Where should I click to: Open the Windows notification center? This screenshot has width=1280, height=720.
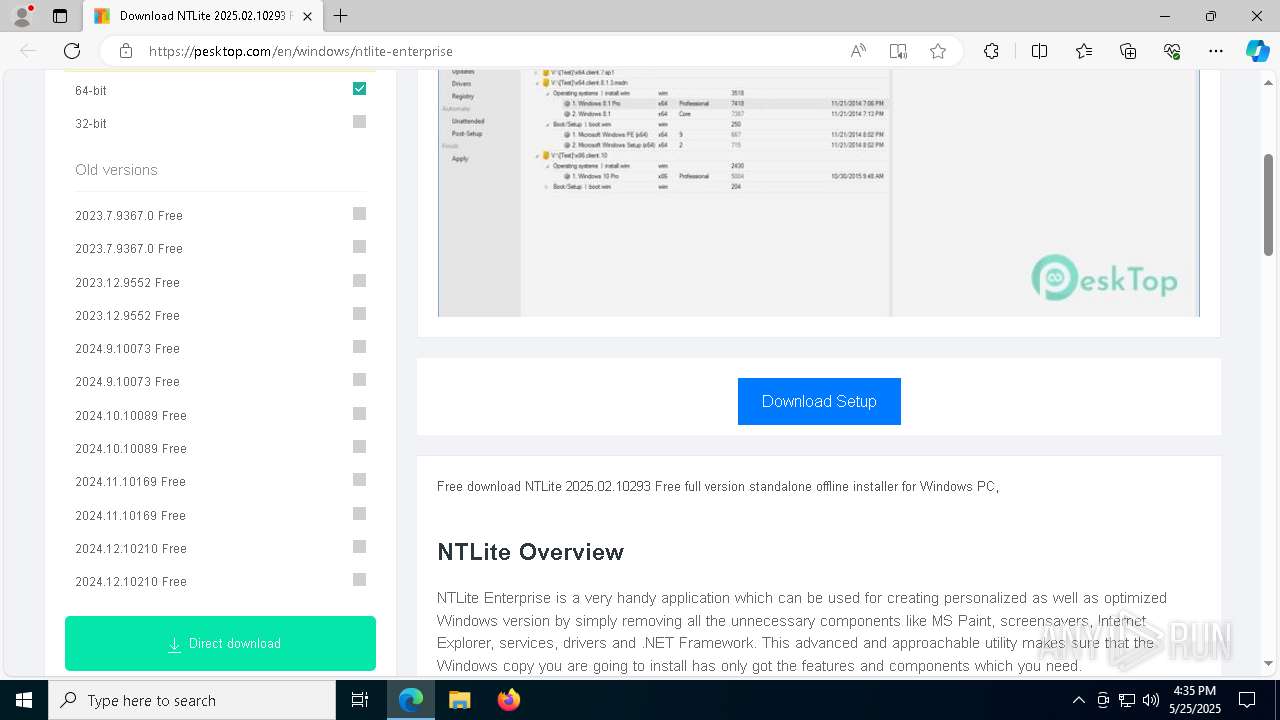point(1247,700)
